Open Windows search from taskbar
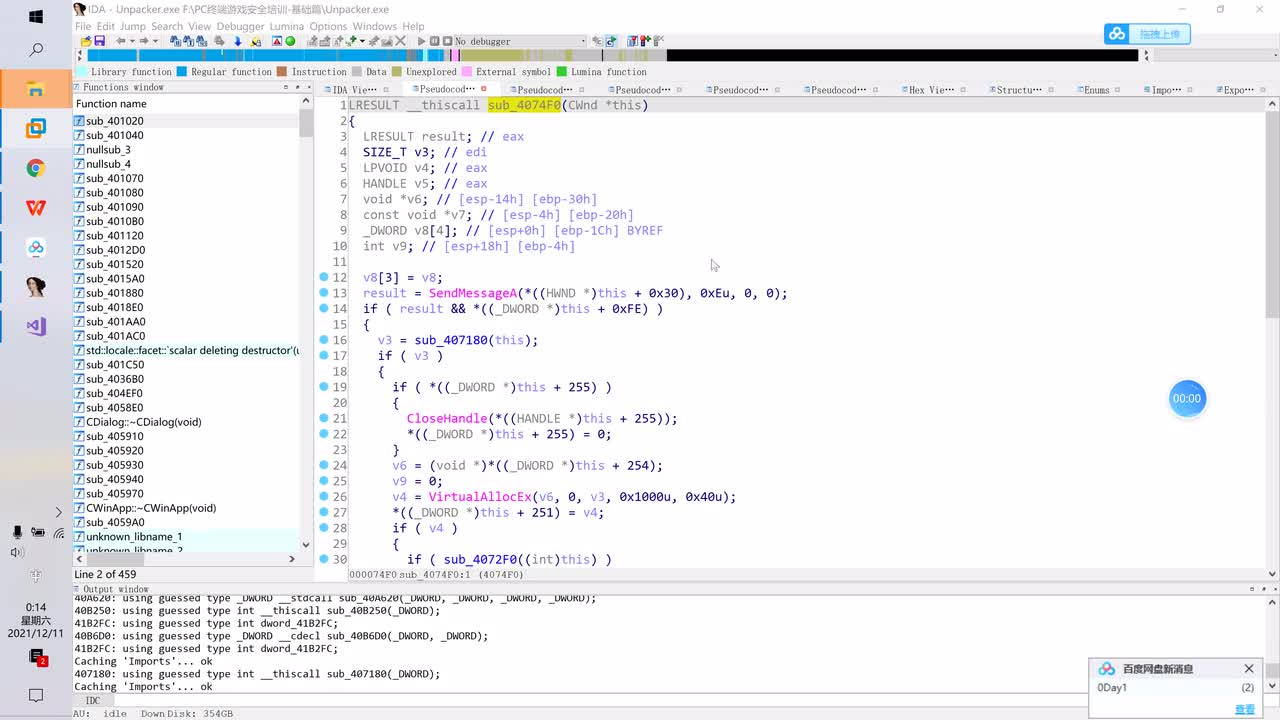 (36, 49)
